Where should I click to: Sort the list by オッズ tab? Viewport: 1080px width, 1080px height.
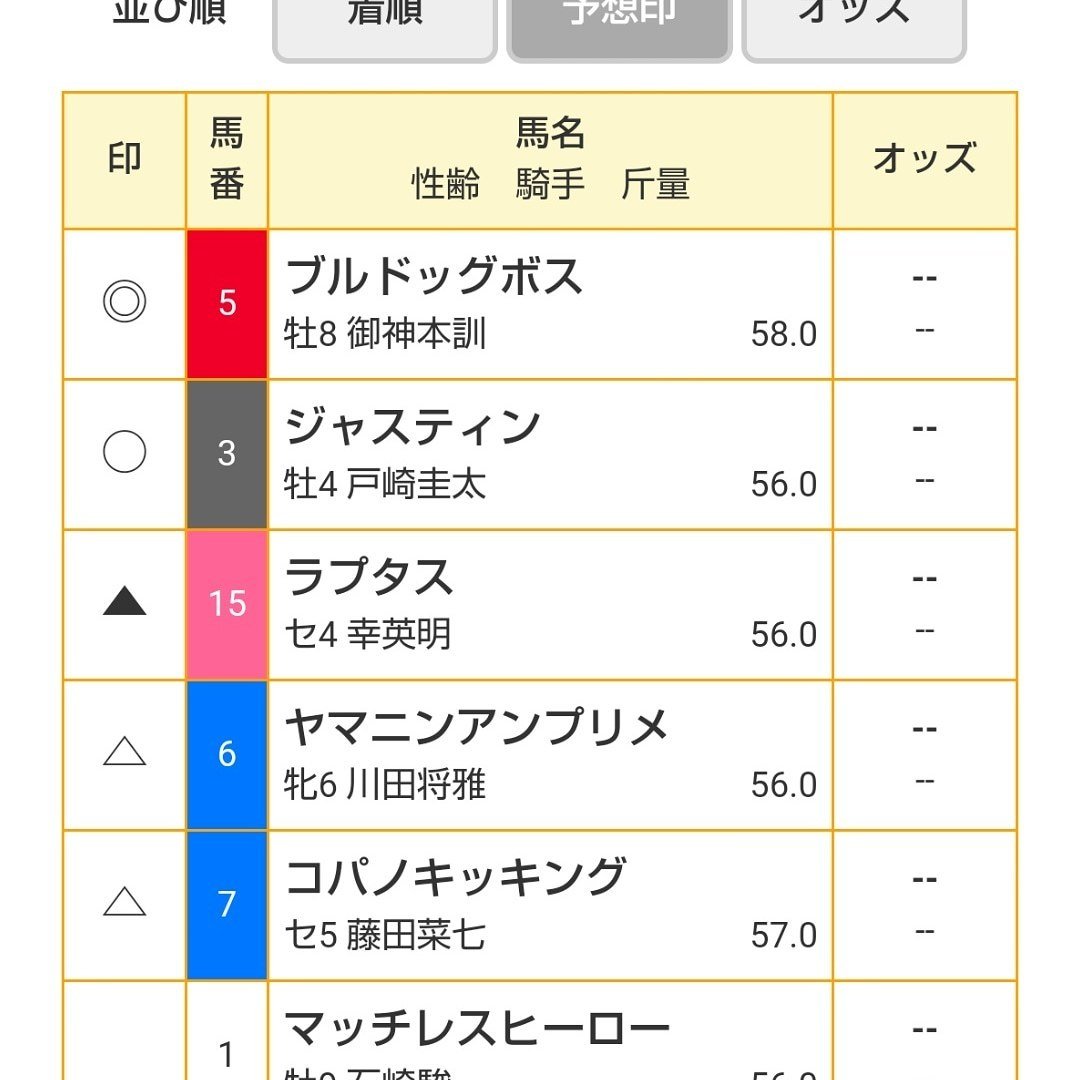click(x=854, y=28)
